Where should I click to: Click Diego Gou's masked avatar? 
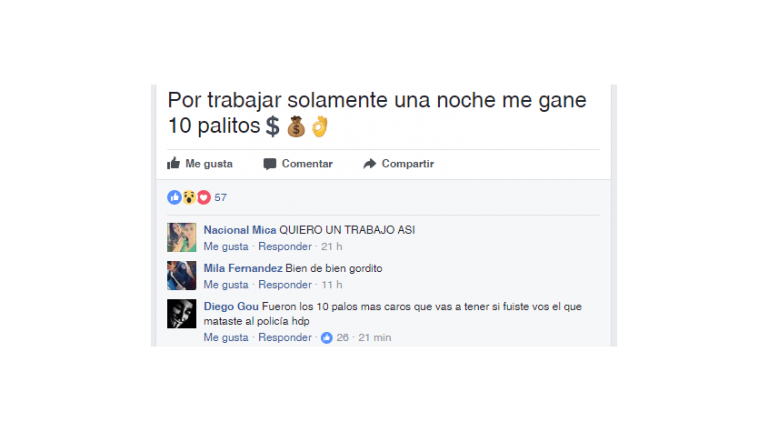click(x=182, y=313)
